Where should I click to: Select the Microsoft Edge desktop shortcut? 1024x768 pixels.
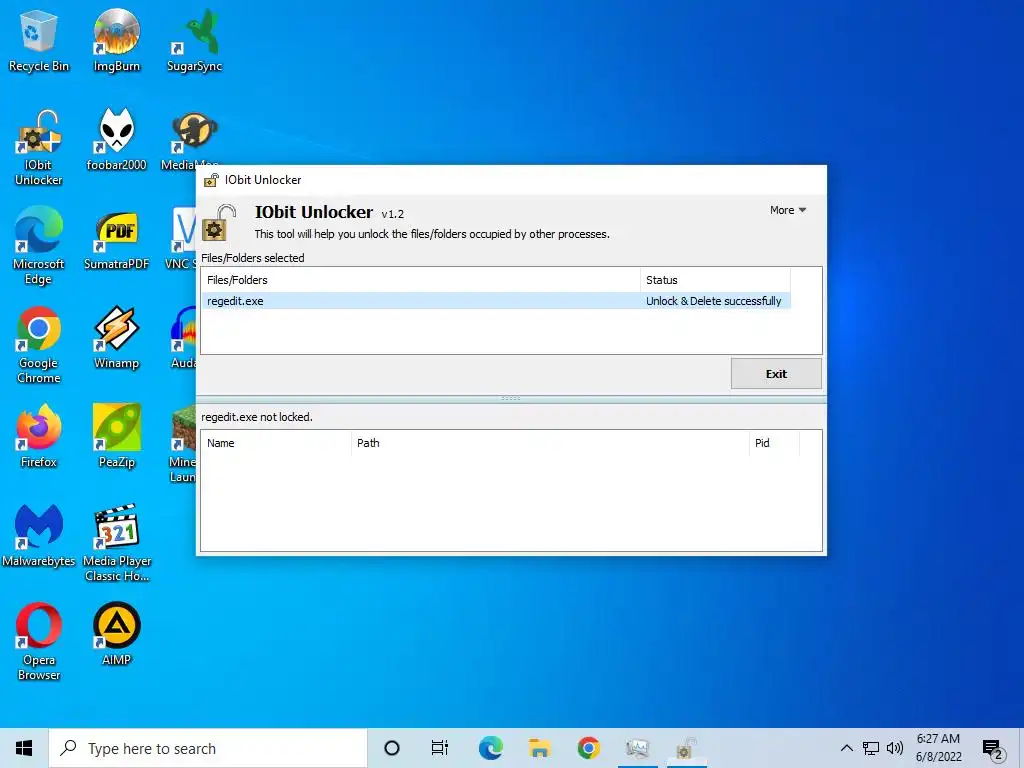pyautogui.click(x=39, y=246)
